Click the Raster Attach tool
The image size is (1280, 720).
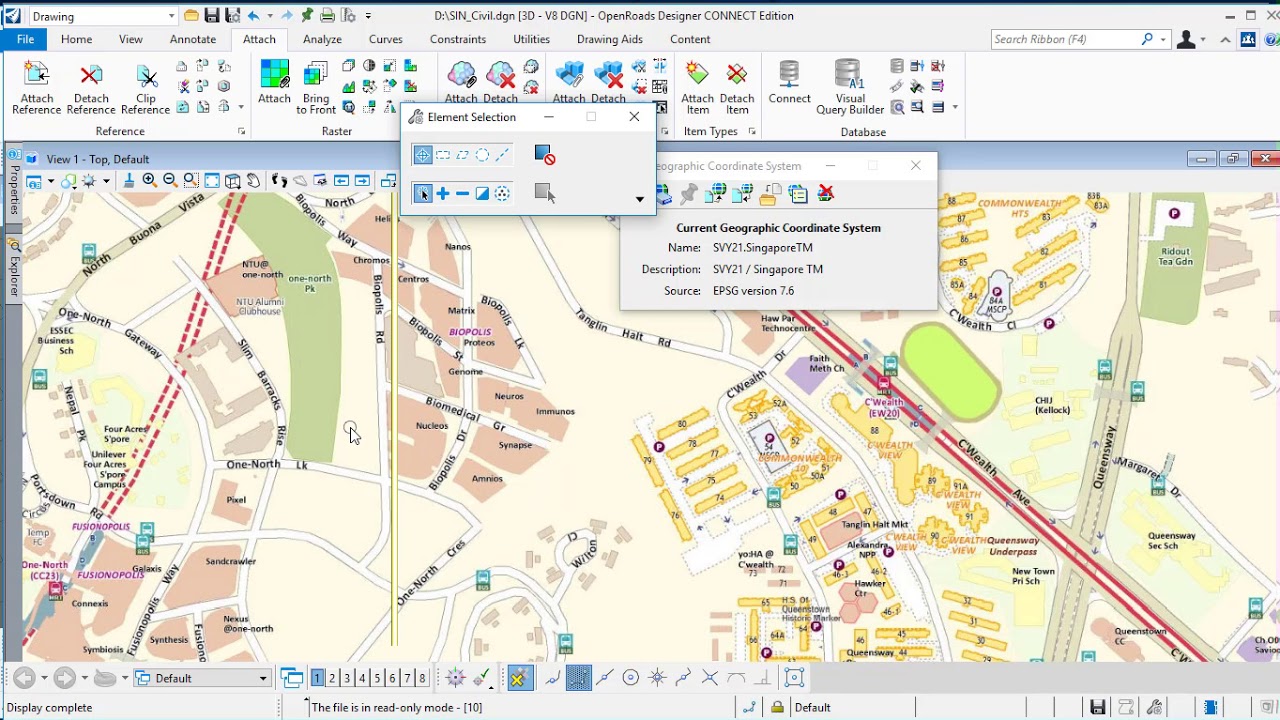tap(274, 82)
